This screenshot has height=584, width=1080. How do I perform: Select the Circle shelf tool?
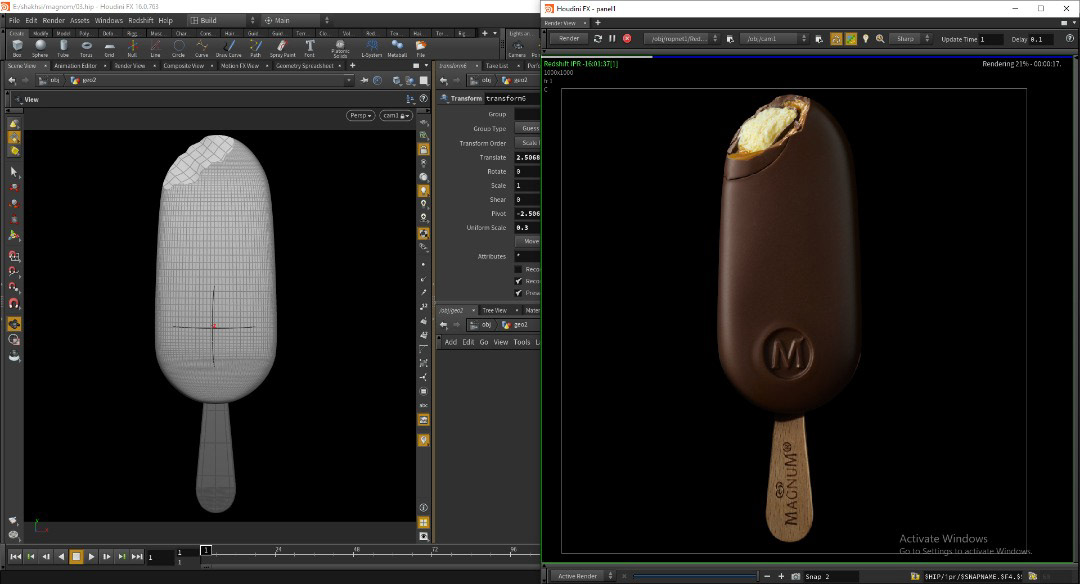point(178,48)
